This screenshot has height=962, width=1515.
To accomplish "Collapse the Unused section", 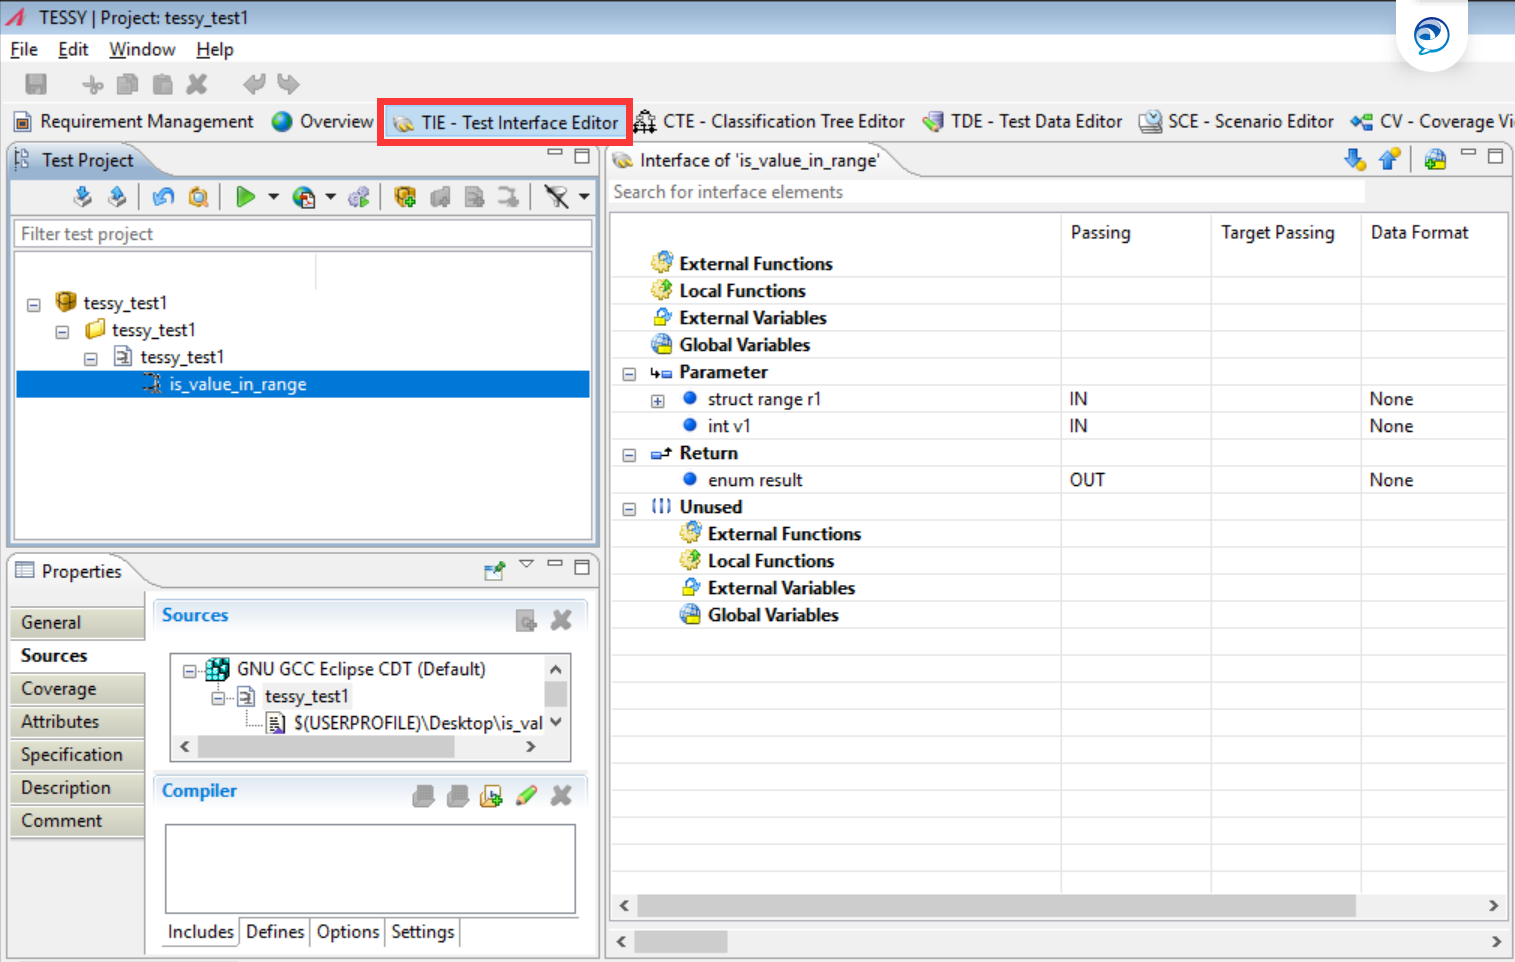I will [x=629, y=509].
